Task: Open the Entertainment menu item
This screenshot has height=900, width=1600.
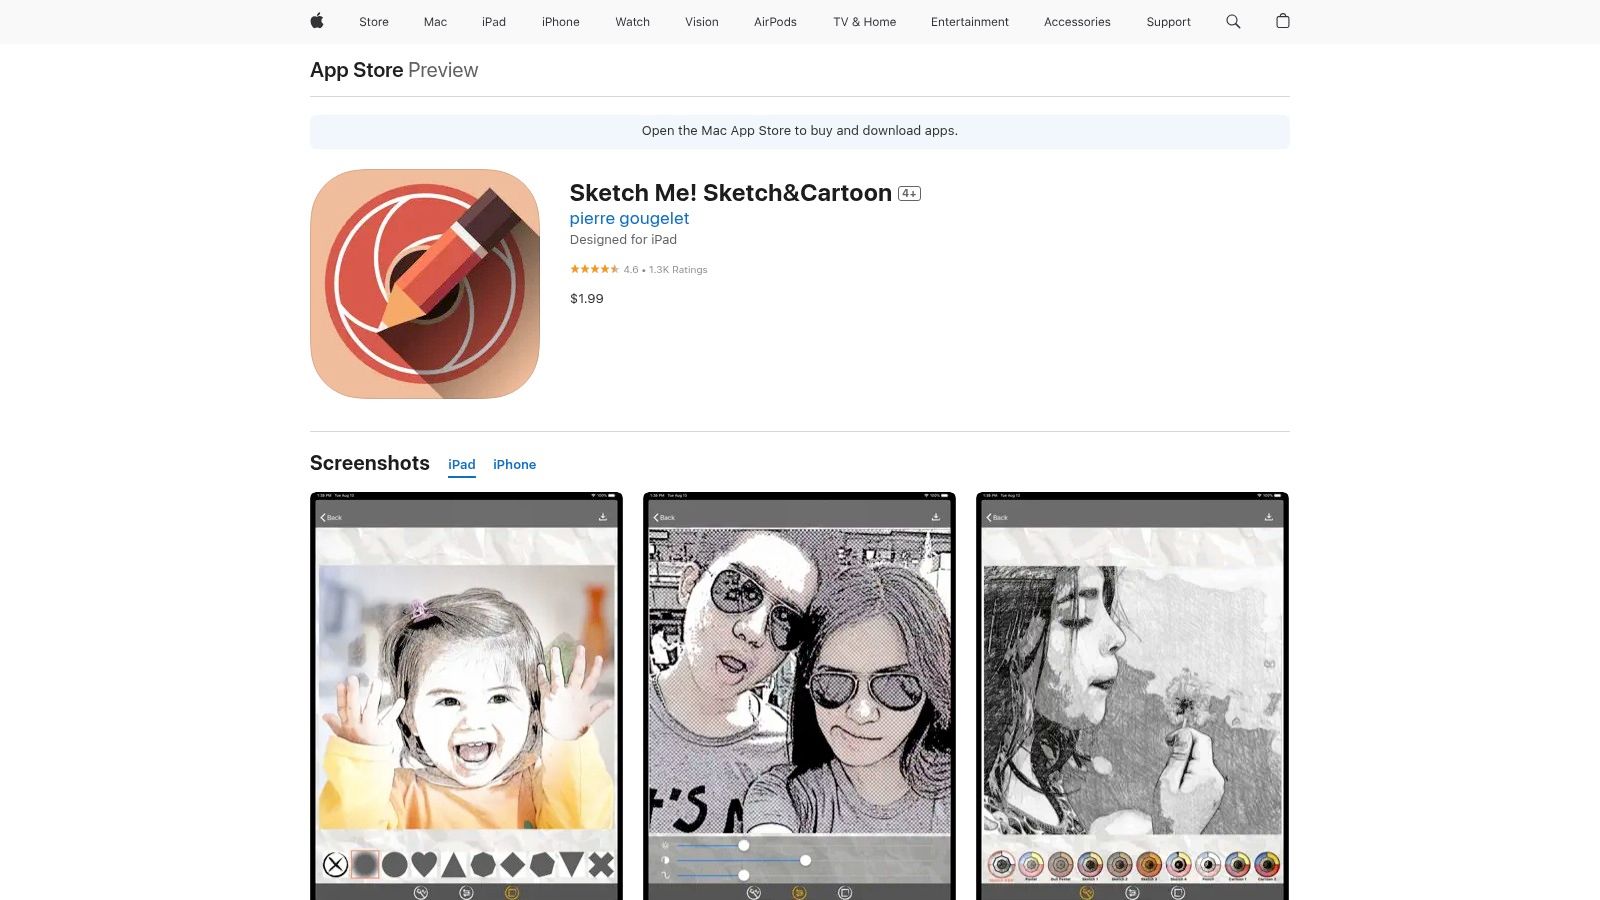Action: click(x=970, y=22)
